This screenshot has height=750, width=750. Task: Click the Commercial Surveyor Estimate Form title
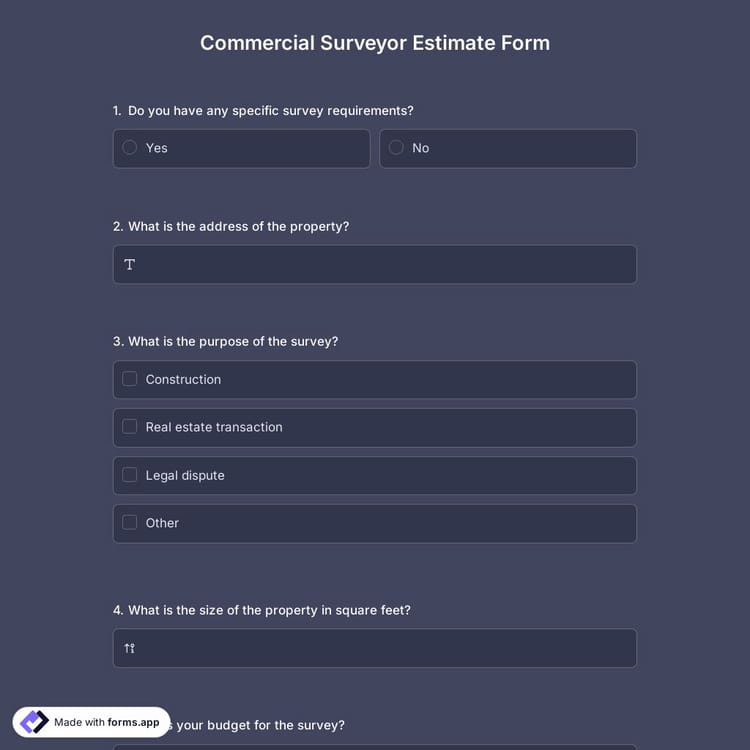pos(375,43)
